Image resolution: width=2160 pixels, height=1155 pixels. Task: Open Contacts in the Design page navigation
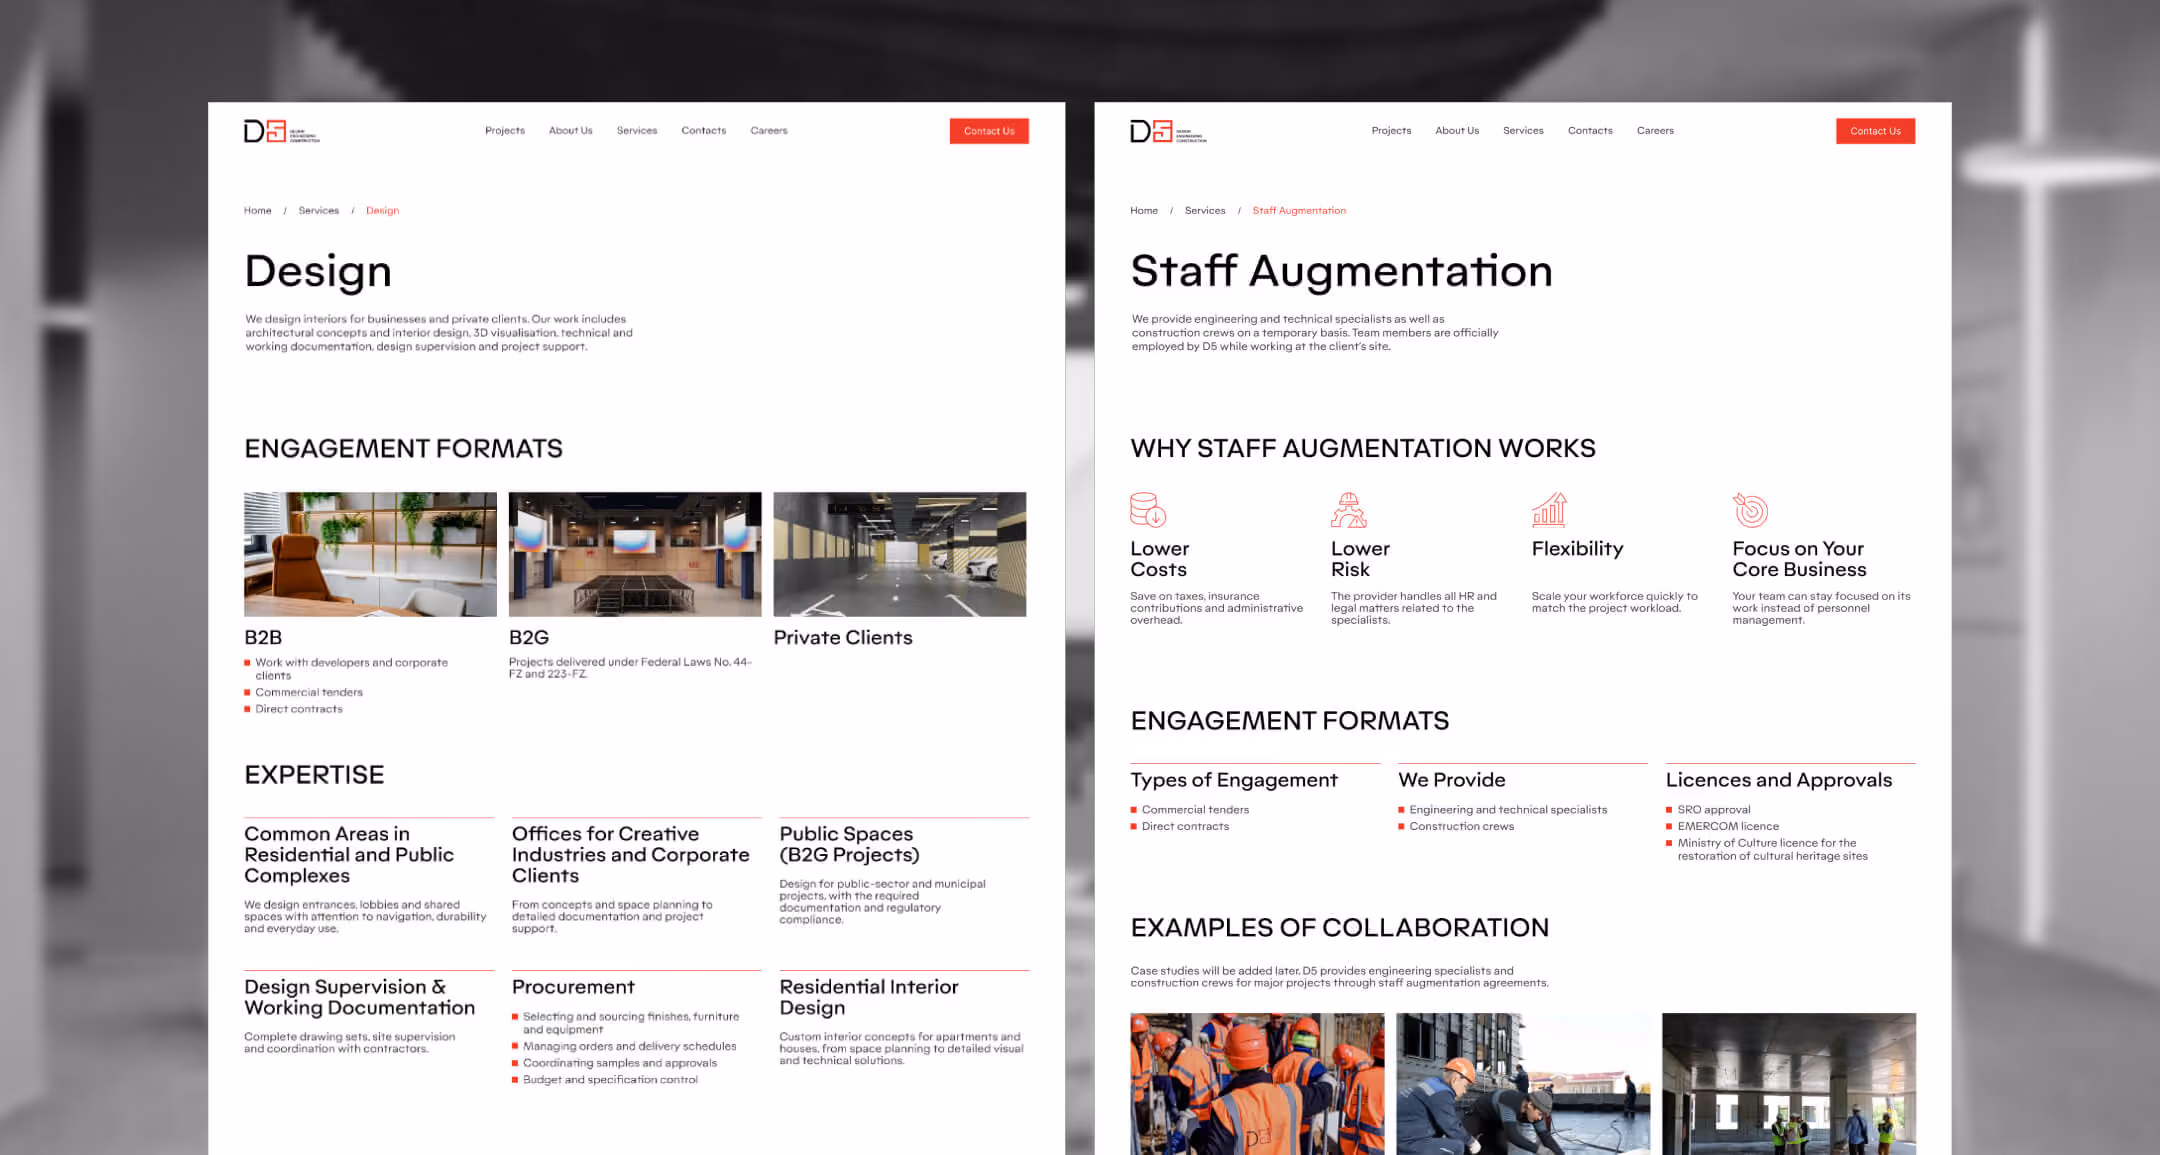tap(704, 131)
